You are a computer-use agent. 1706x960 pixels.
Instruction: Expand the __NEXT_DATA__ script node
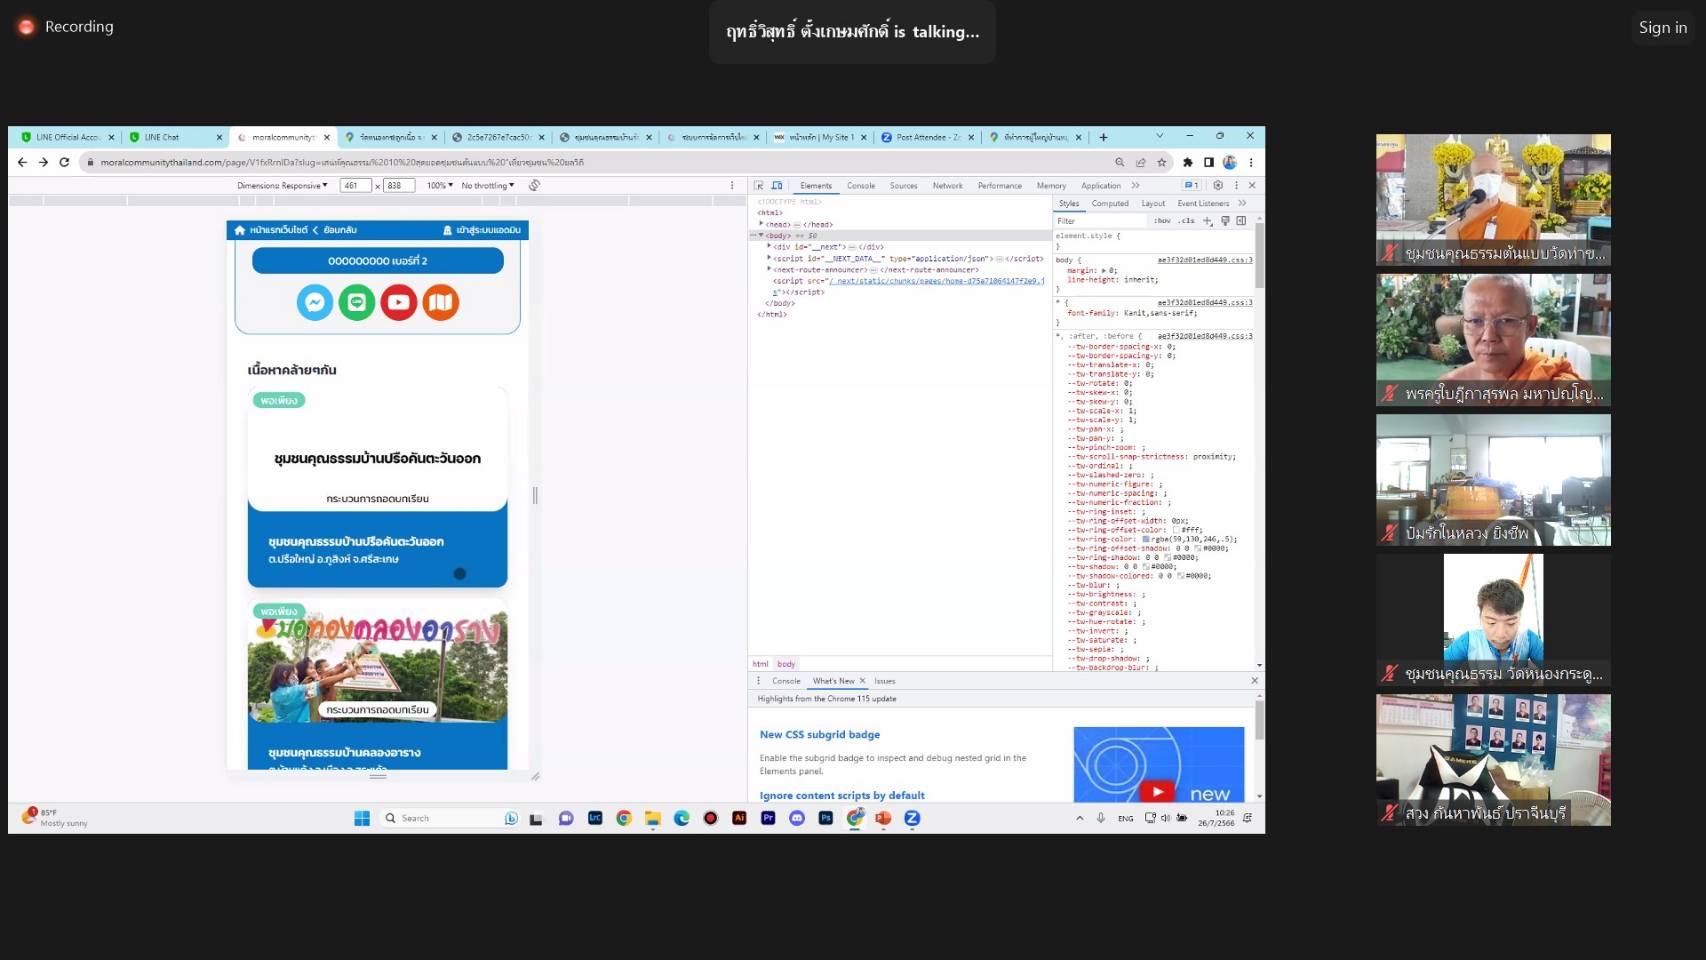[769, 259]
